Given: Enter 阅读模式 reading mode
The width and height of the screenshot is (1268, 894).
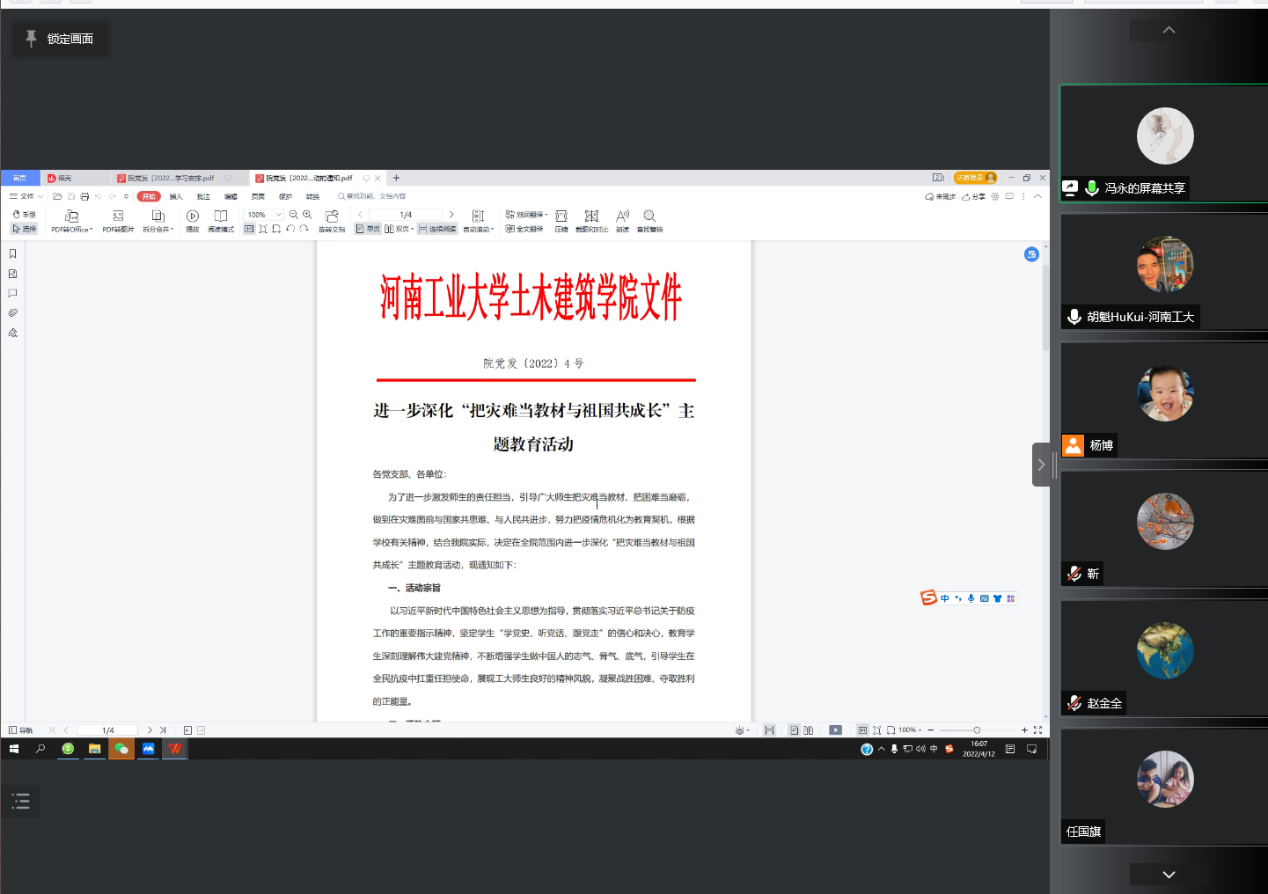Looking at the screenshot, I should coord(220,221).
